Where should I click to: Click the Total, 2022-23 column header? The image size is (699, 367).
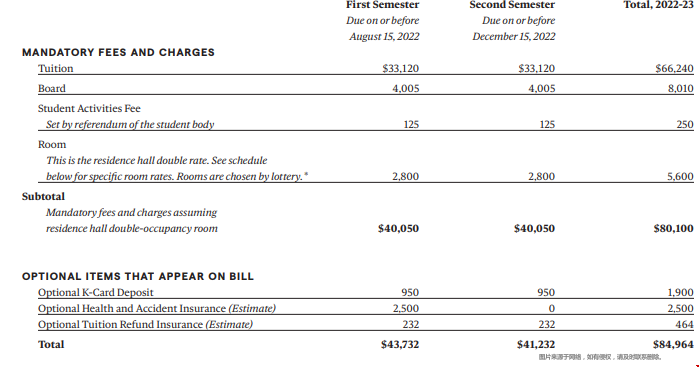click(658, 5)
